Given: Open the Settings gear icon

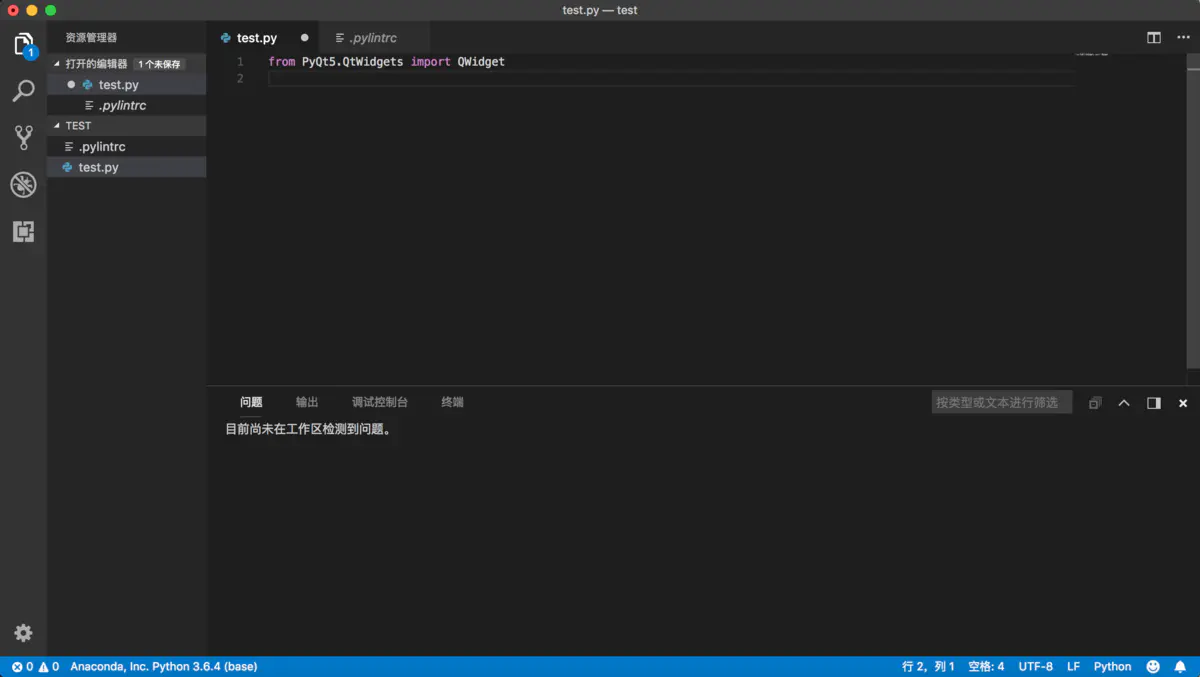Looking at the screenshot, I should pyautogui.click(x=23, y=632).
